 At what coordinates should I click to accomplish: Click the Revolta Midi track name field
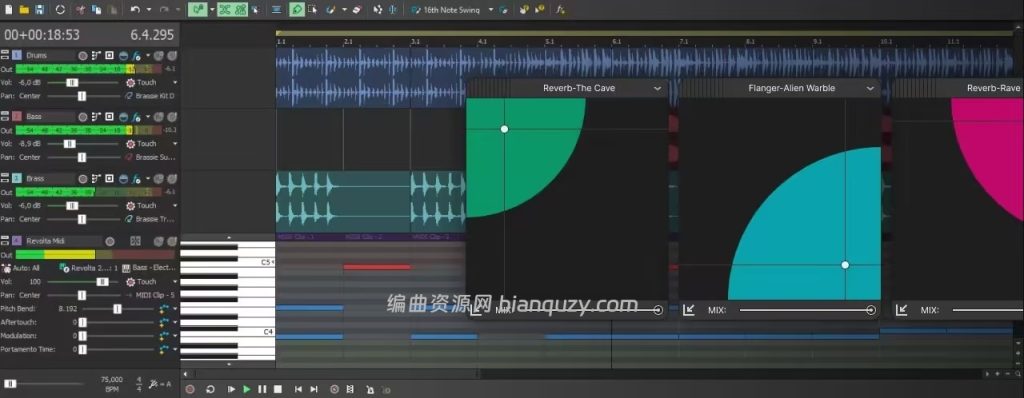pyautogui.click(x=63, y=241)
